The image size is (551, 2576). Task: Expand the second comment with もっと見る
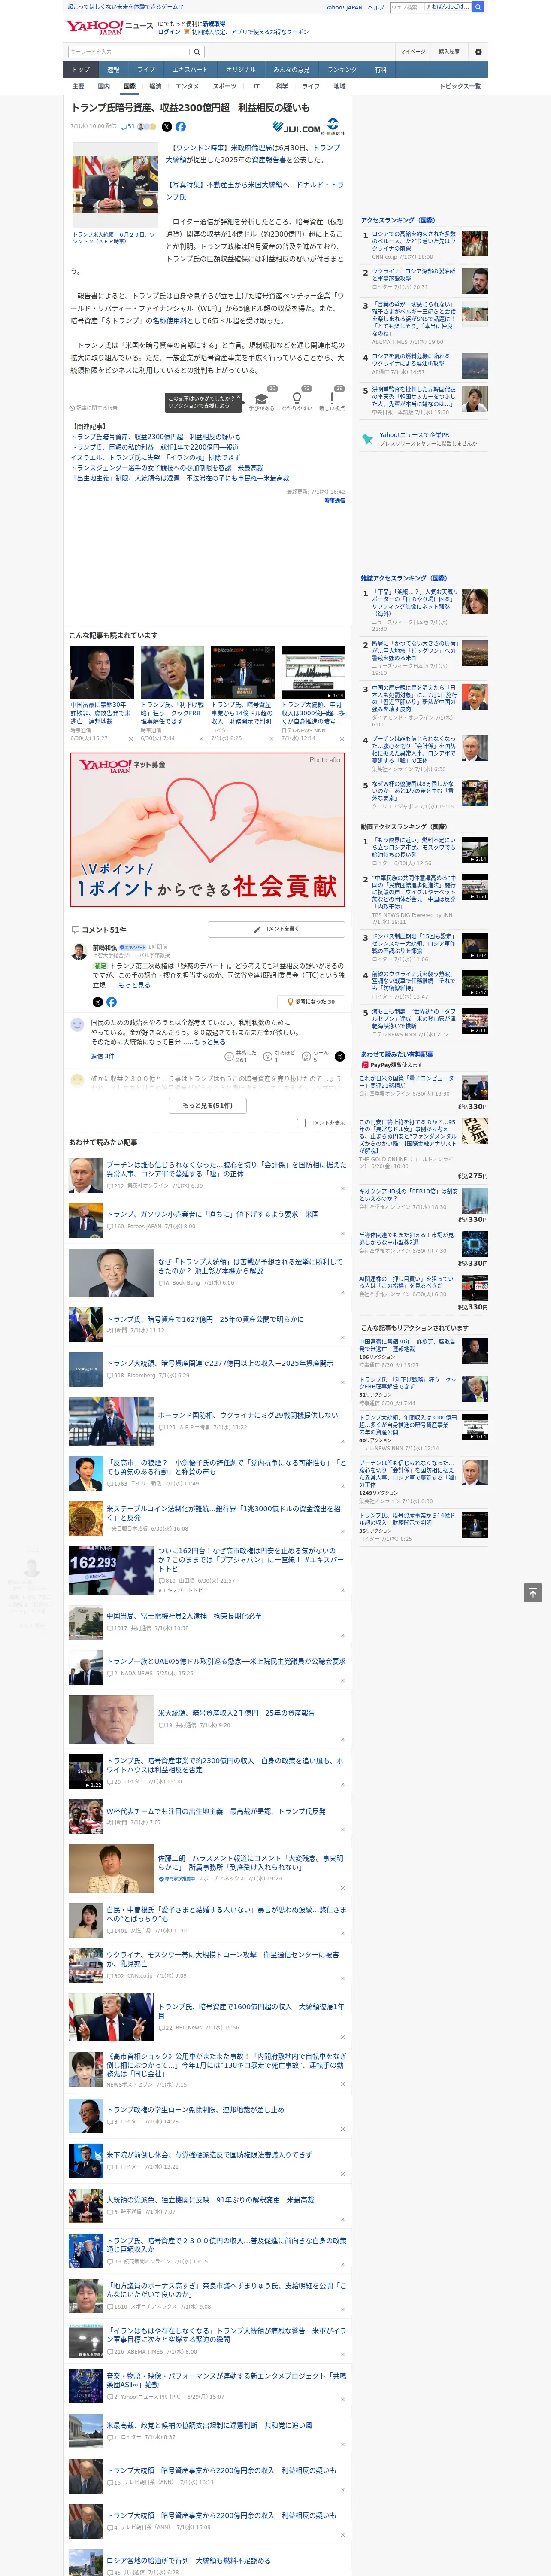(x=210, y=1041)
